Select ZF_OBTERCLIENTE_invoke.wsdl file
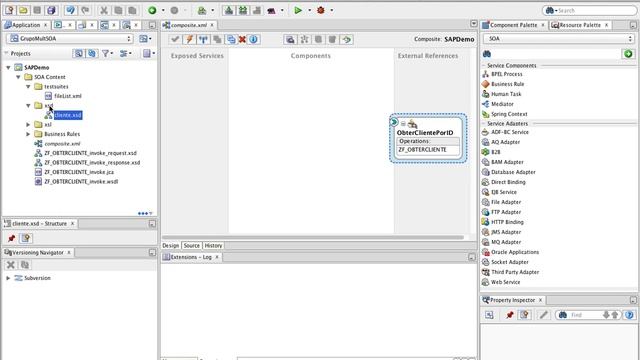The height and width of the screenshot is (360, 640). point(81,182)
